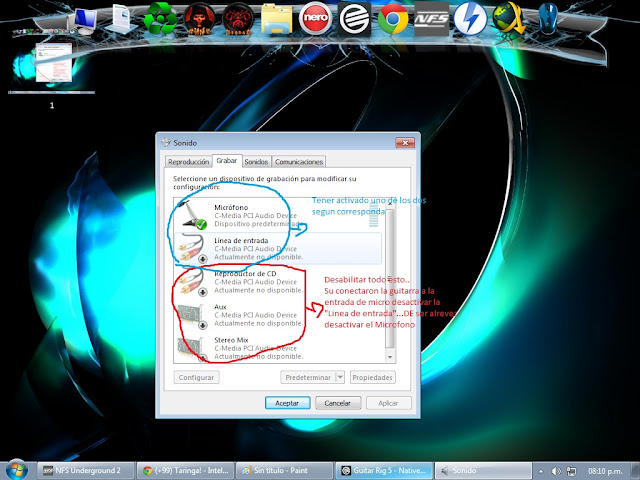Close the Sonido dialog
This screenshot has height=480, width=640.
pyautogui.click(x=405, y=143)
